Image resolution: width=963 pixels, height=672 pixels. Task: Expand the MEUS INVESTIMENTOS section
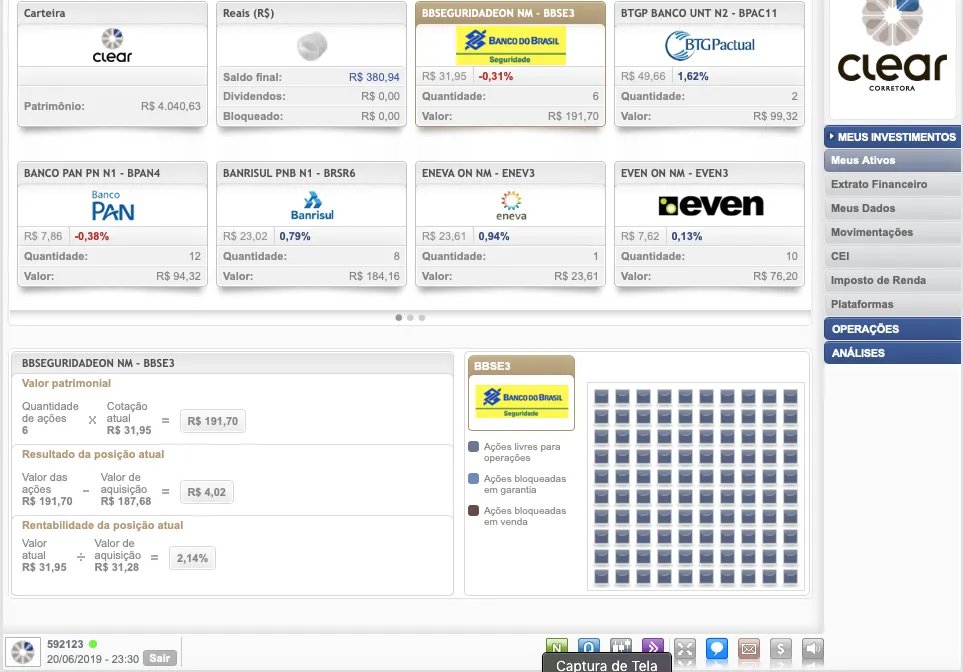(x=893, y=136)
